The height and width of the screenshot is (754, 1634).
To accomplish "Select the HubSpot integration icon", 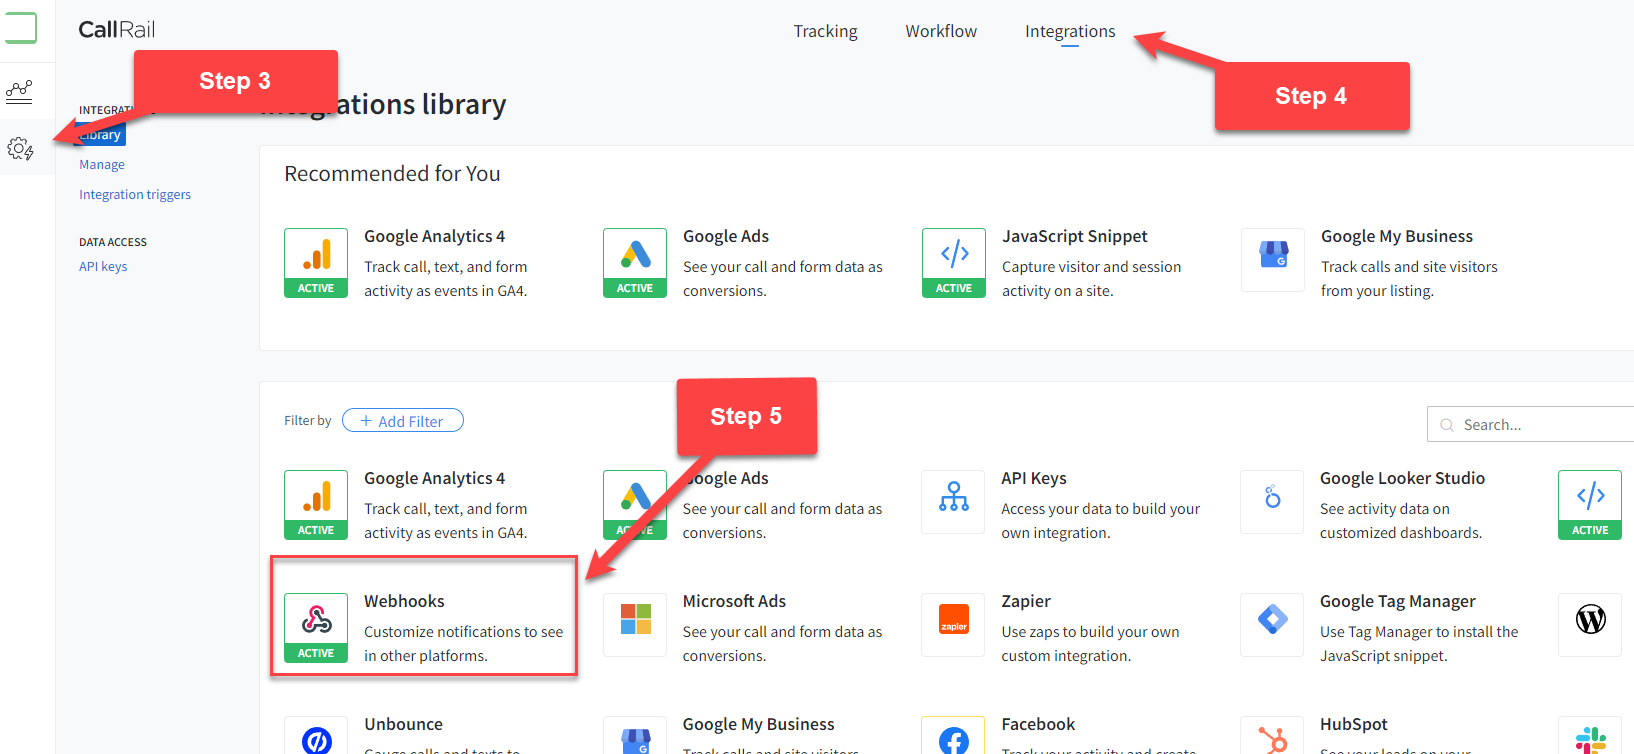I will (1272, 738).
